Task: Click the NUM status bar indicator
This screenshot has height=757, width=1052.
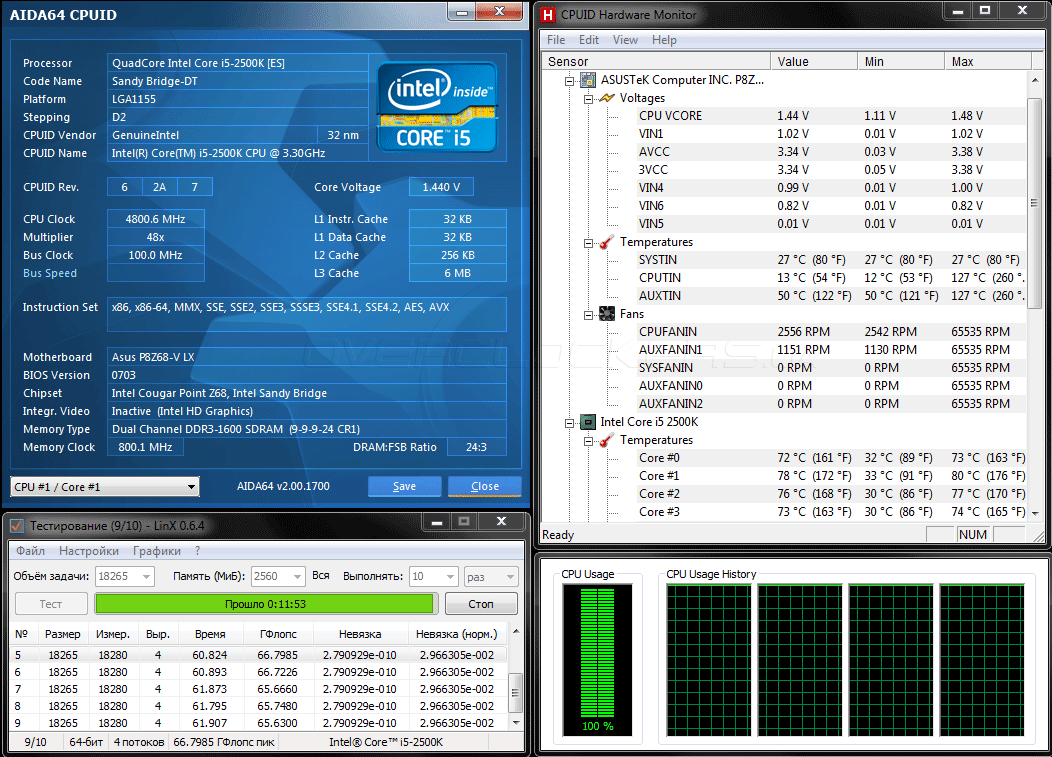Action: [x=972, y=534]
